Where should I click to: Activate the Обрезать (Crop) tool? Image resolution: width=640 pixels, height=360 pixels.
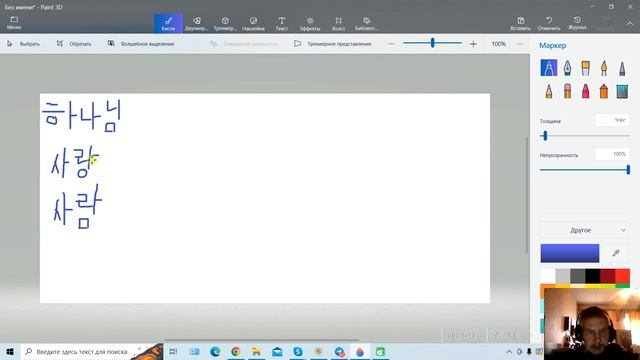(74, 44)
